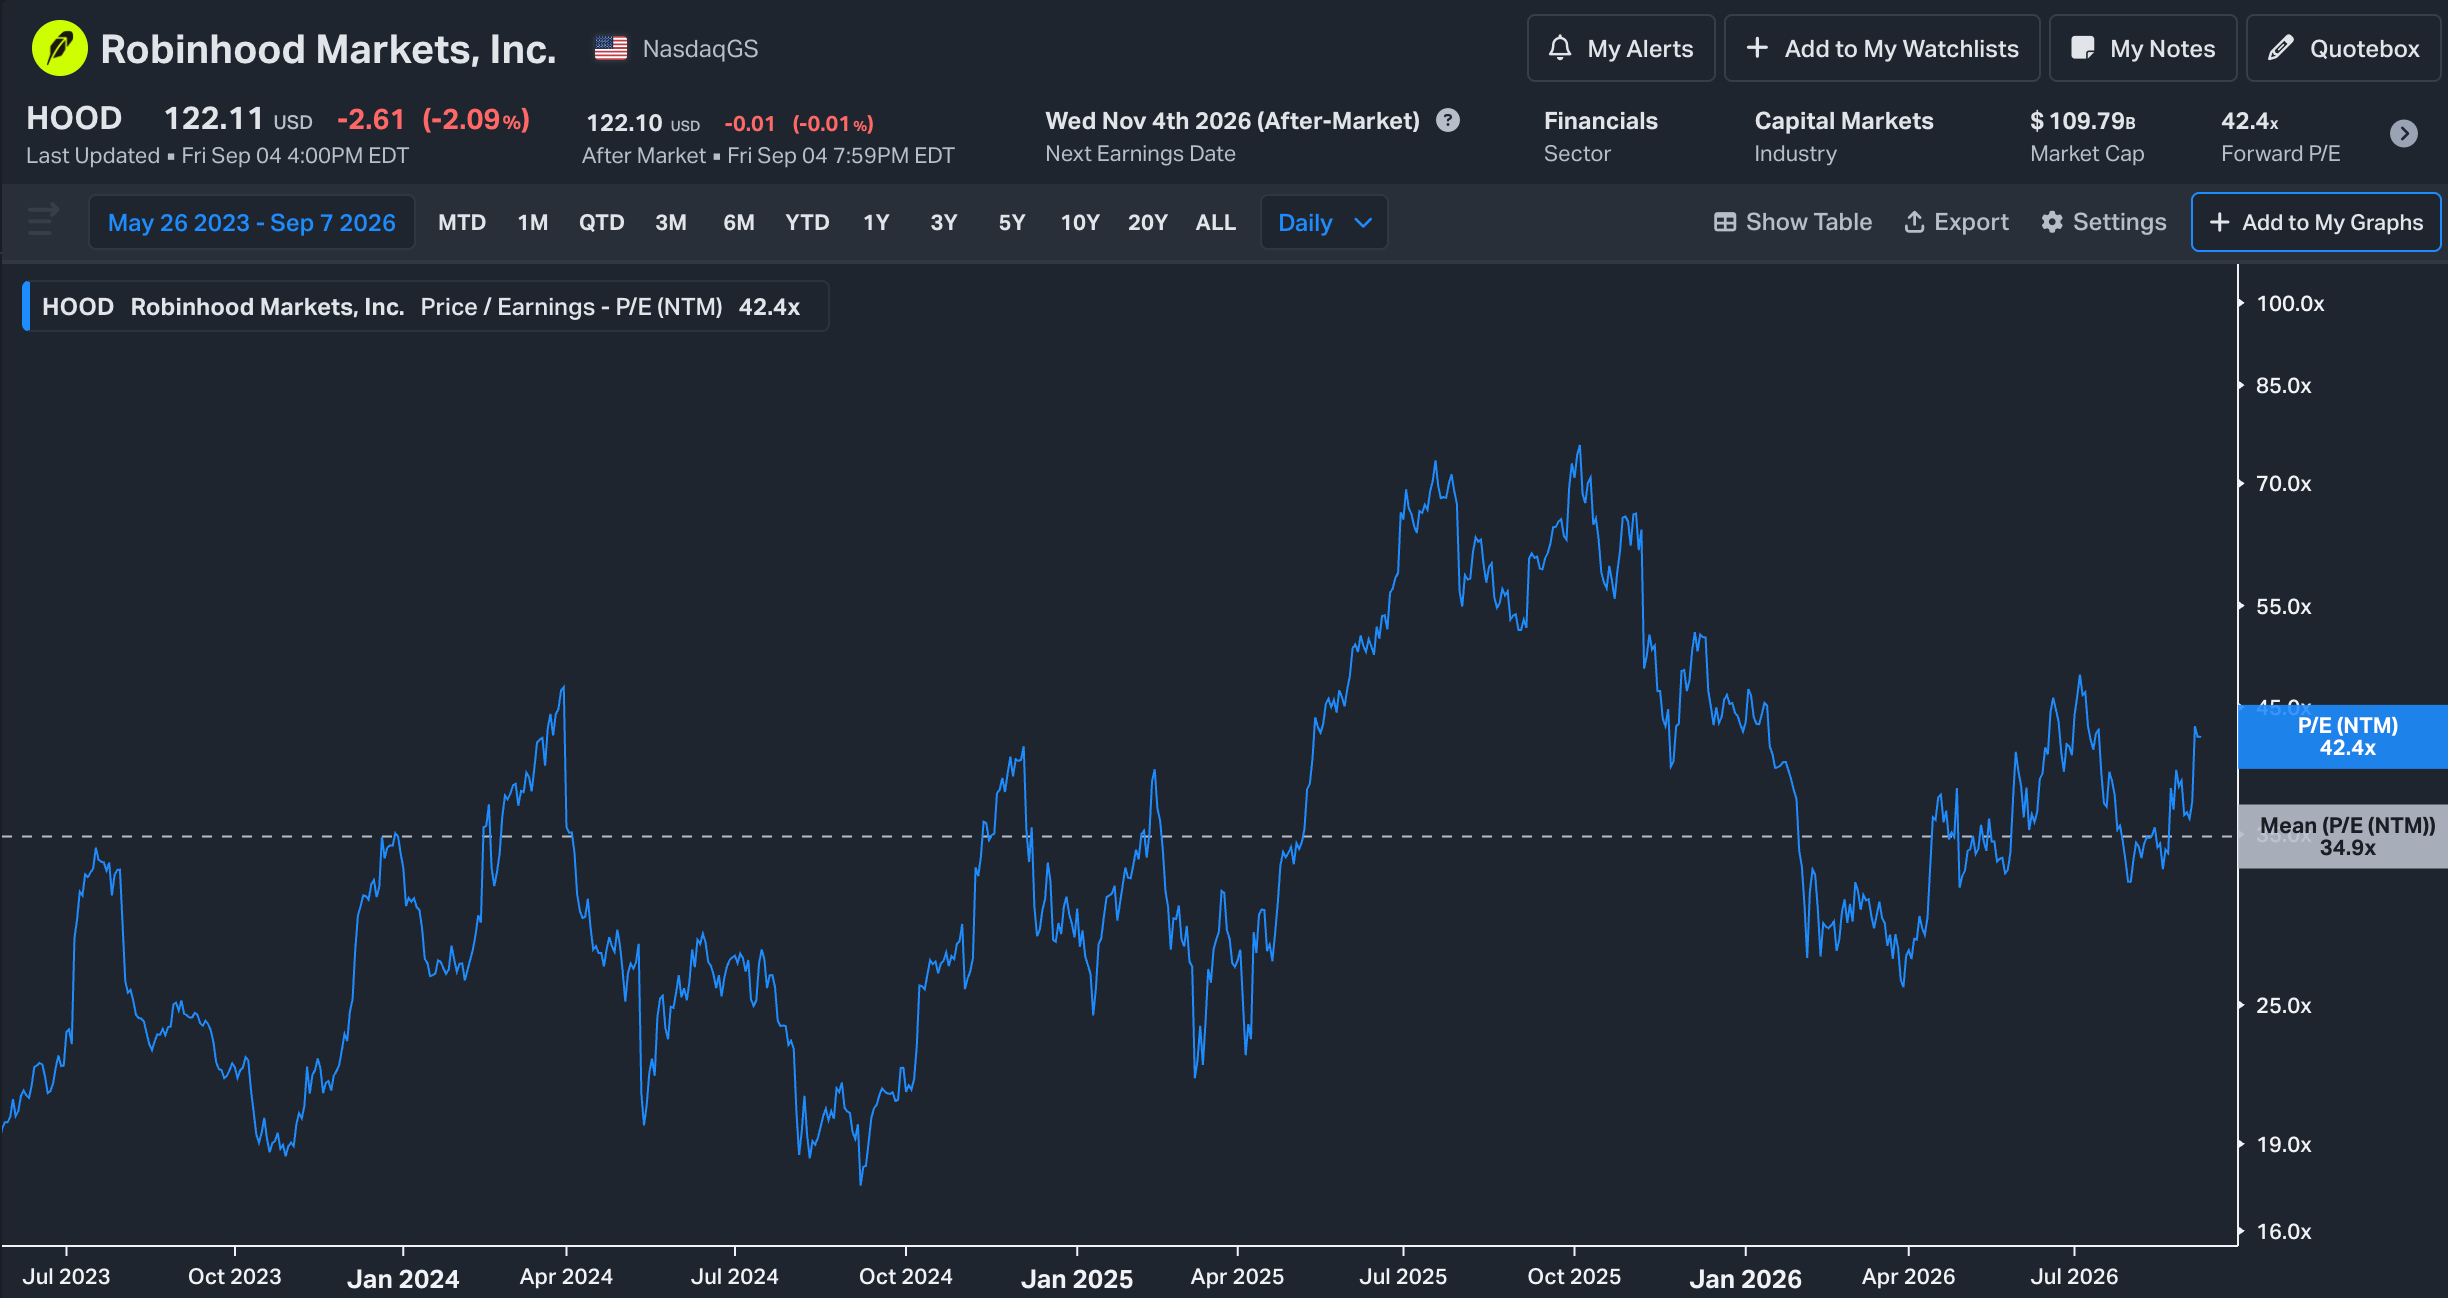Open the Daily frequency dropdown

[1324, 222]
